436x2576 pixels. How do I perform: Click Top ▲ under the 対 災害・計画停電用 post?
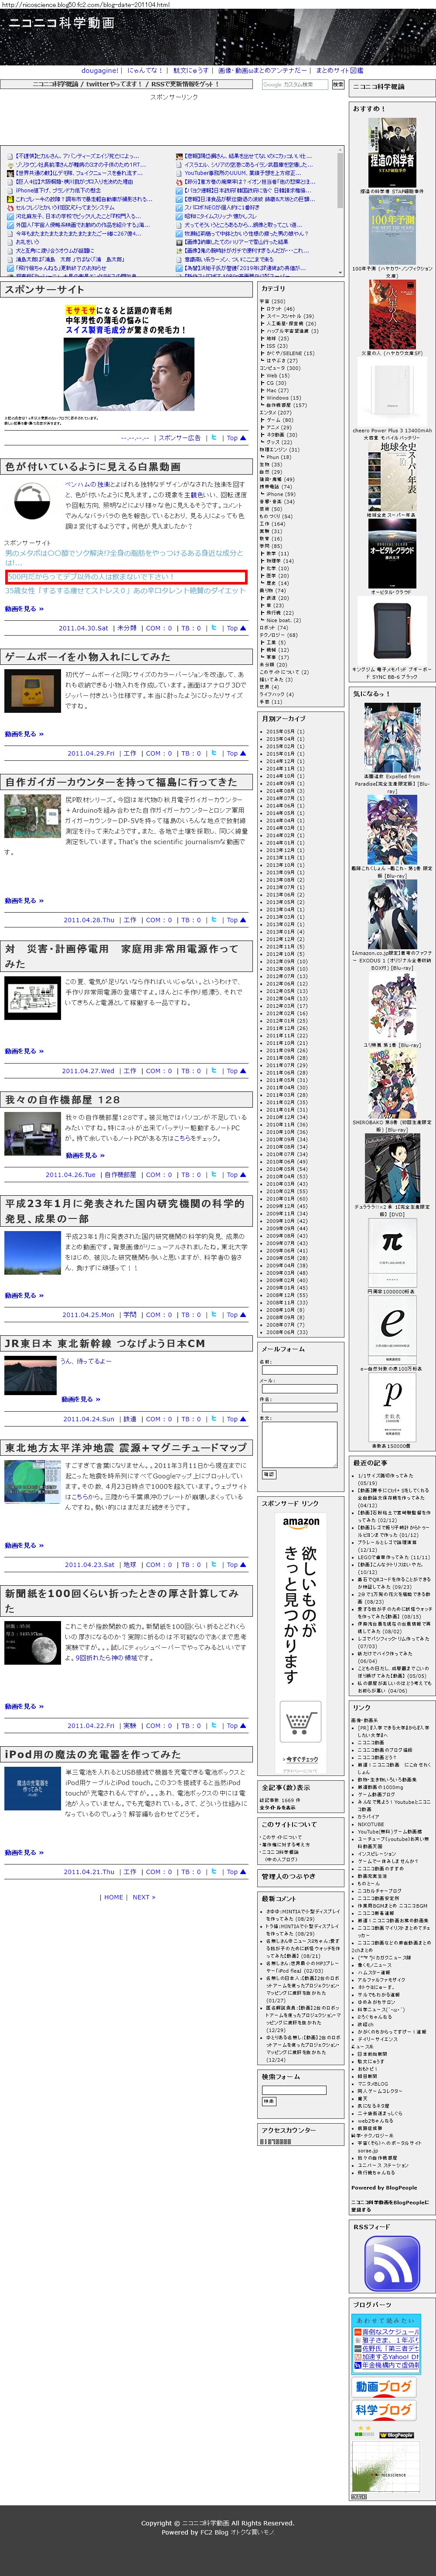coord(235,1070)
